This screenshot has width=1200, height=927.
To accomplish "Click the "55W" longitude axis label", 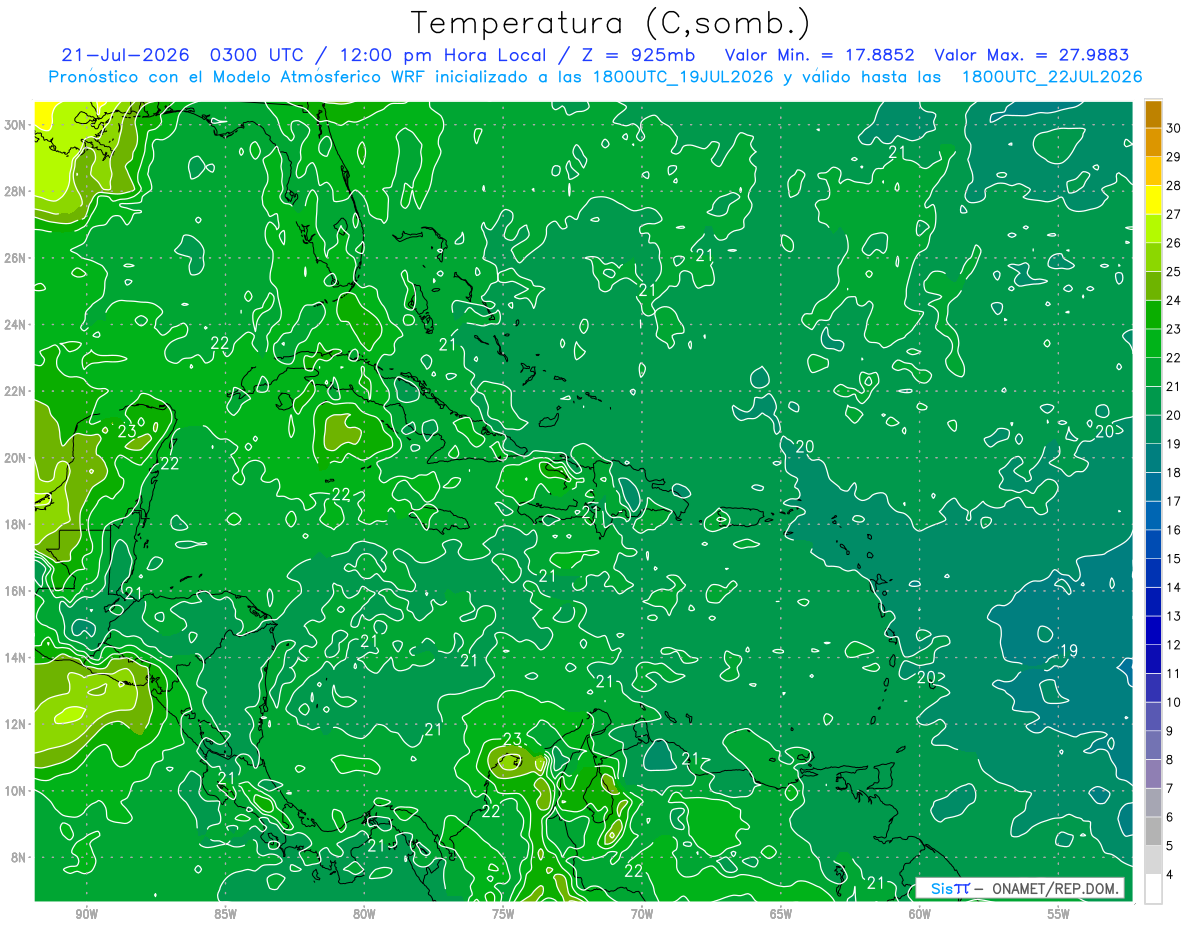I will click(x=1058, y=915).
